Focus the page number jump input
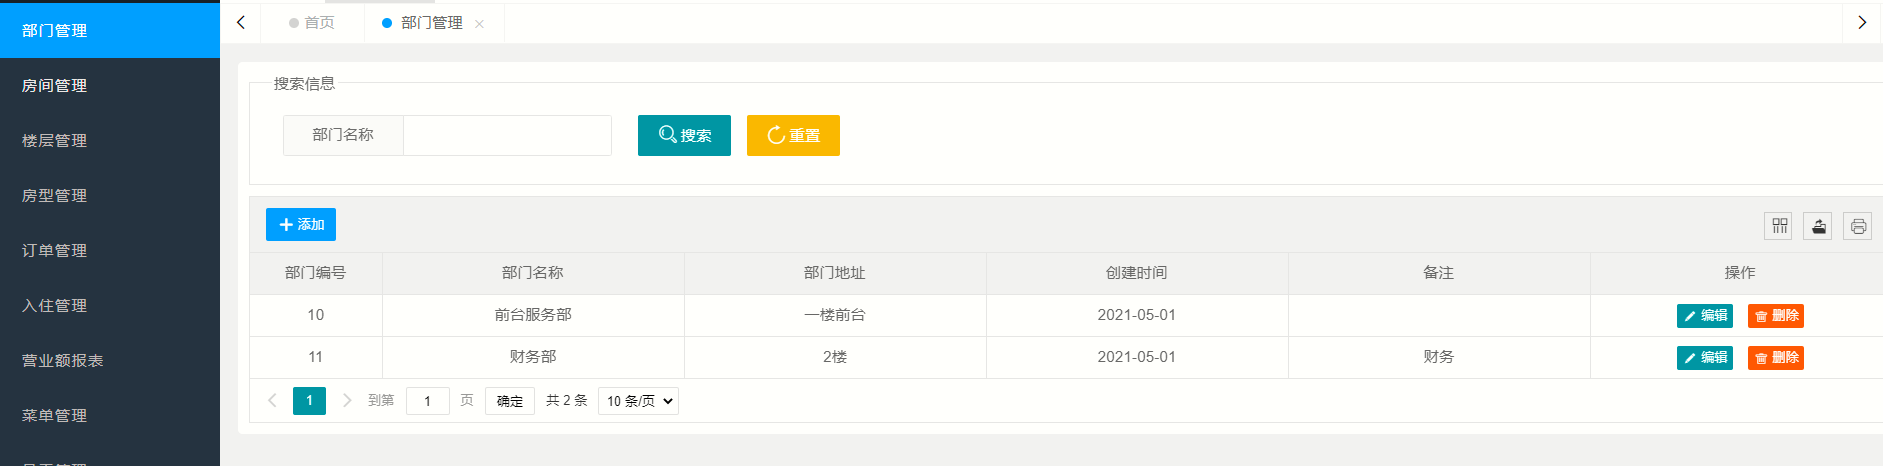Image resolution: width=1883 pixels, height=466 pixels. [x=428, y=401]
